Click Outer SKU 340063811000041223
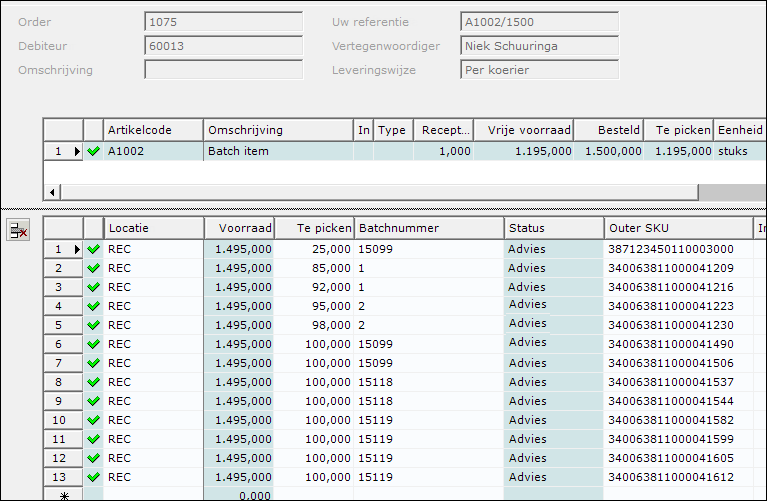The image size is (767, 501). pyautogui.click(x=678, y=306)
